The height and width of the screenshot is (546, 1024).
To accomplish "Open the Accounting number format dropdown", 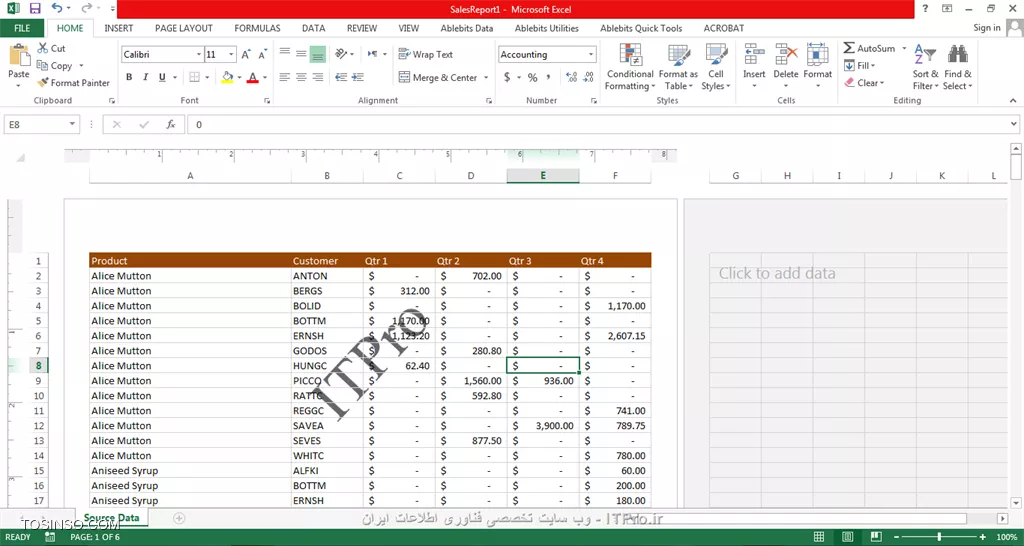I will tap(591, 55).
